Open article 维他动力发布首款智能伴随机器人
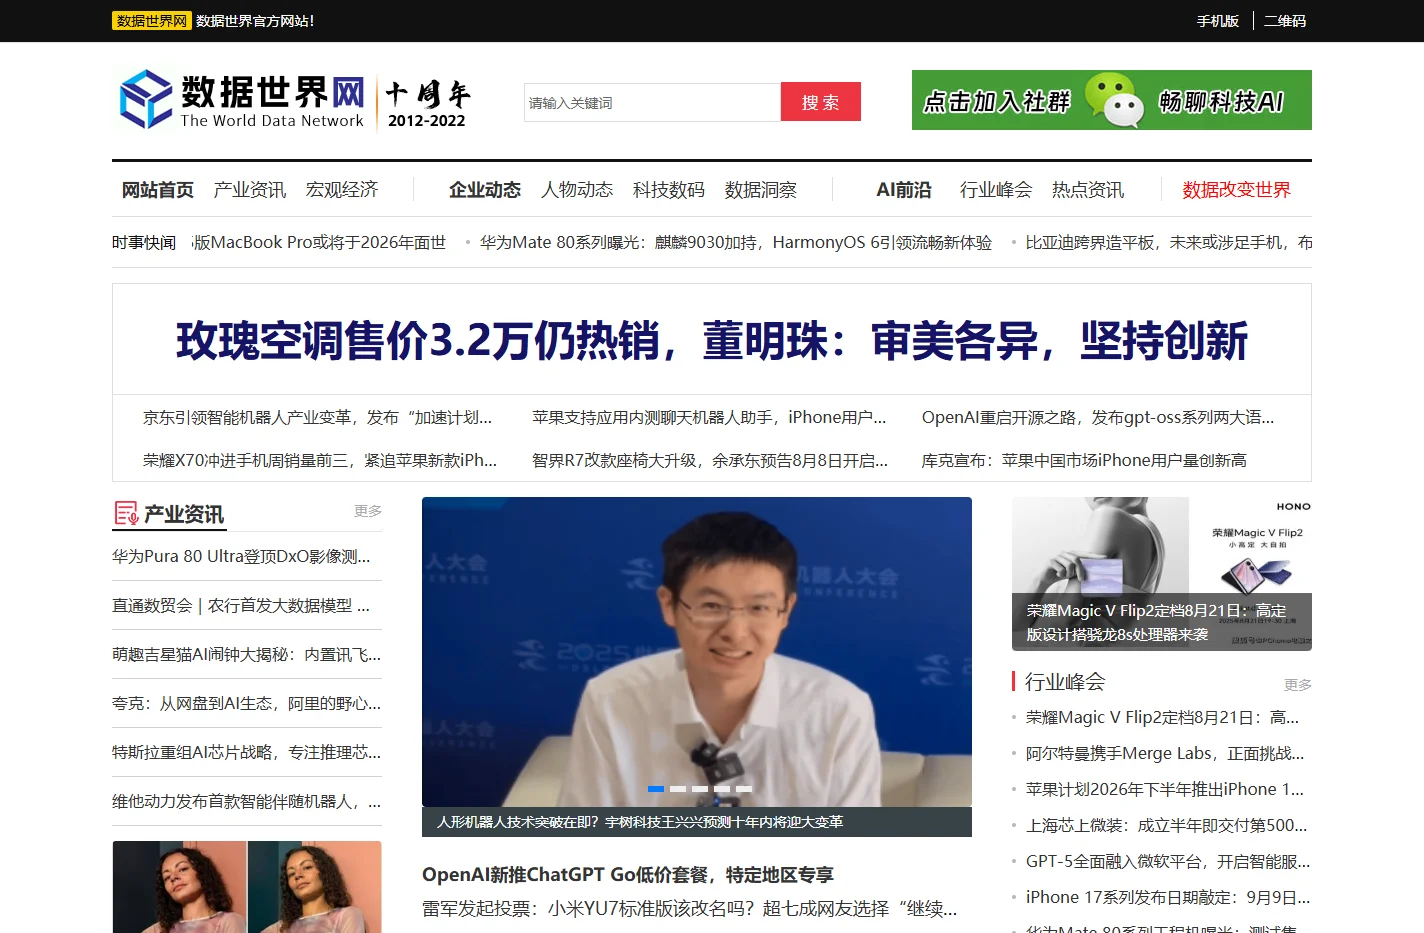Screen dimensions: 1424x933 [246, 801]
